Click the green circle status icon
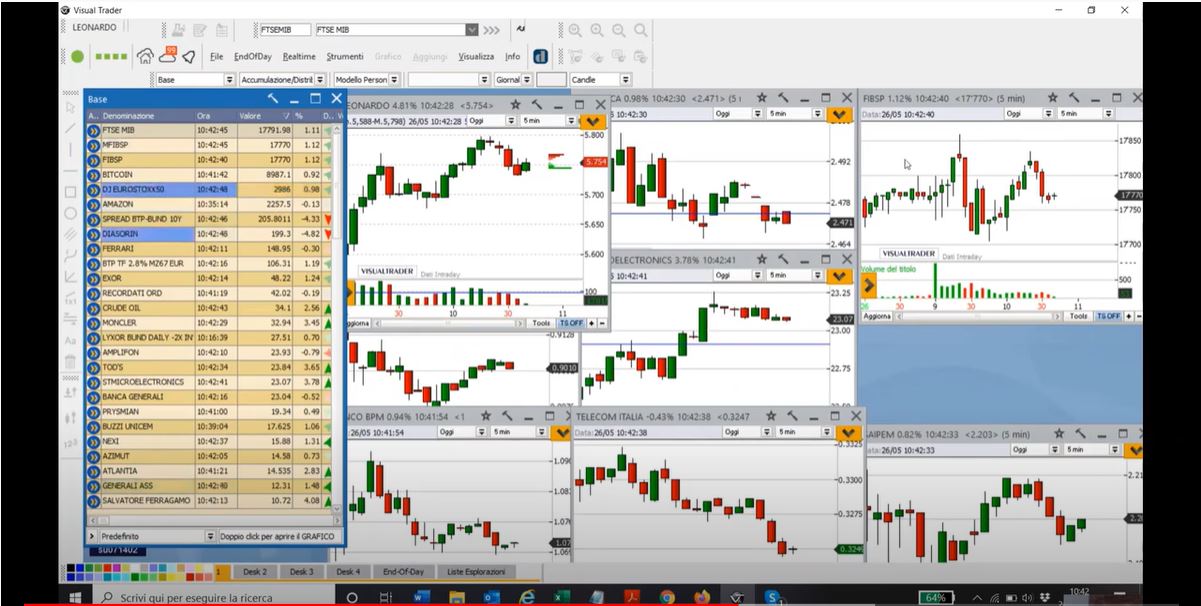1201x606 pixels. coord(78,57)
